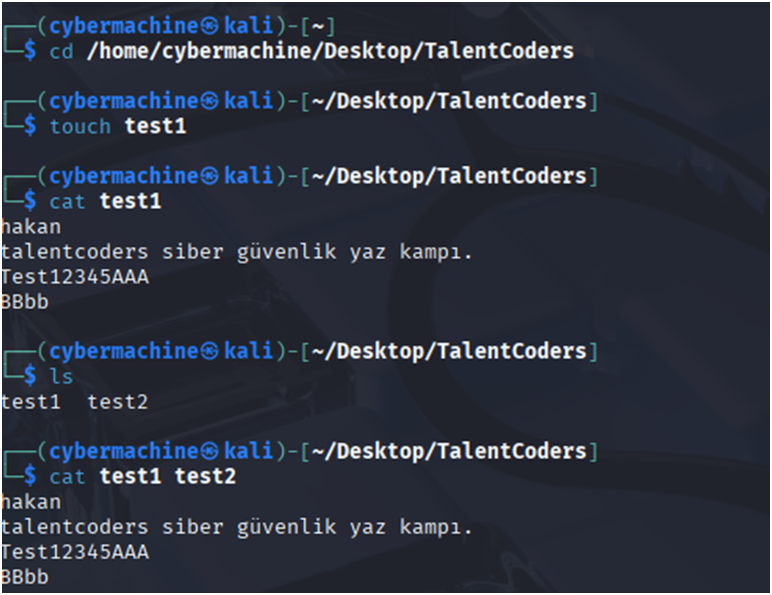Click last 'Test12345AAA' output line

point(75,552)
